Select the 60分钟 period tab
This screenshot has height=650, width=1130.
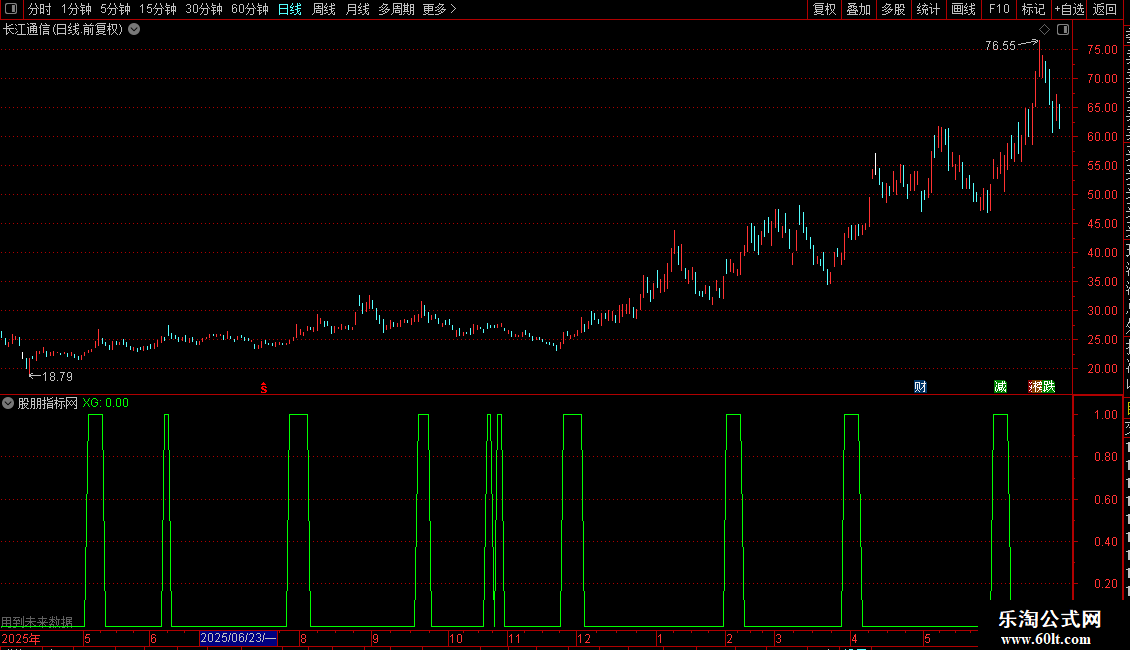click(x=250, y=9)
